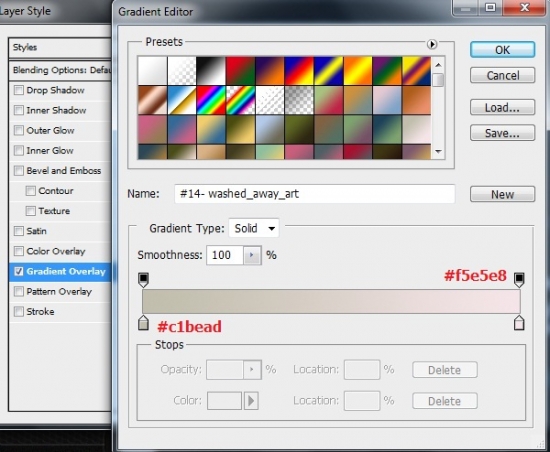Enable the Stroke checkbox
The height and width of the screenshot is (452, 550).
(x=19, y=311)
